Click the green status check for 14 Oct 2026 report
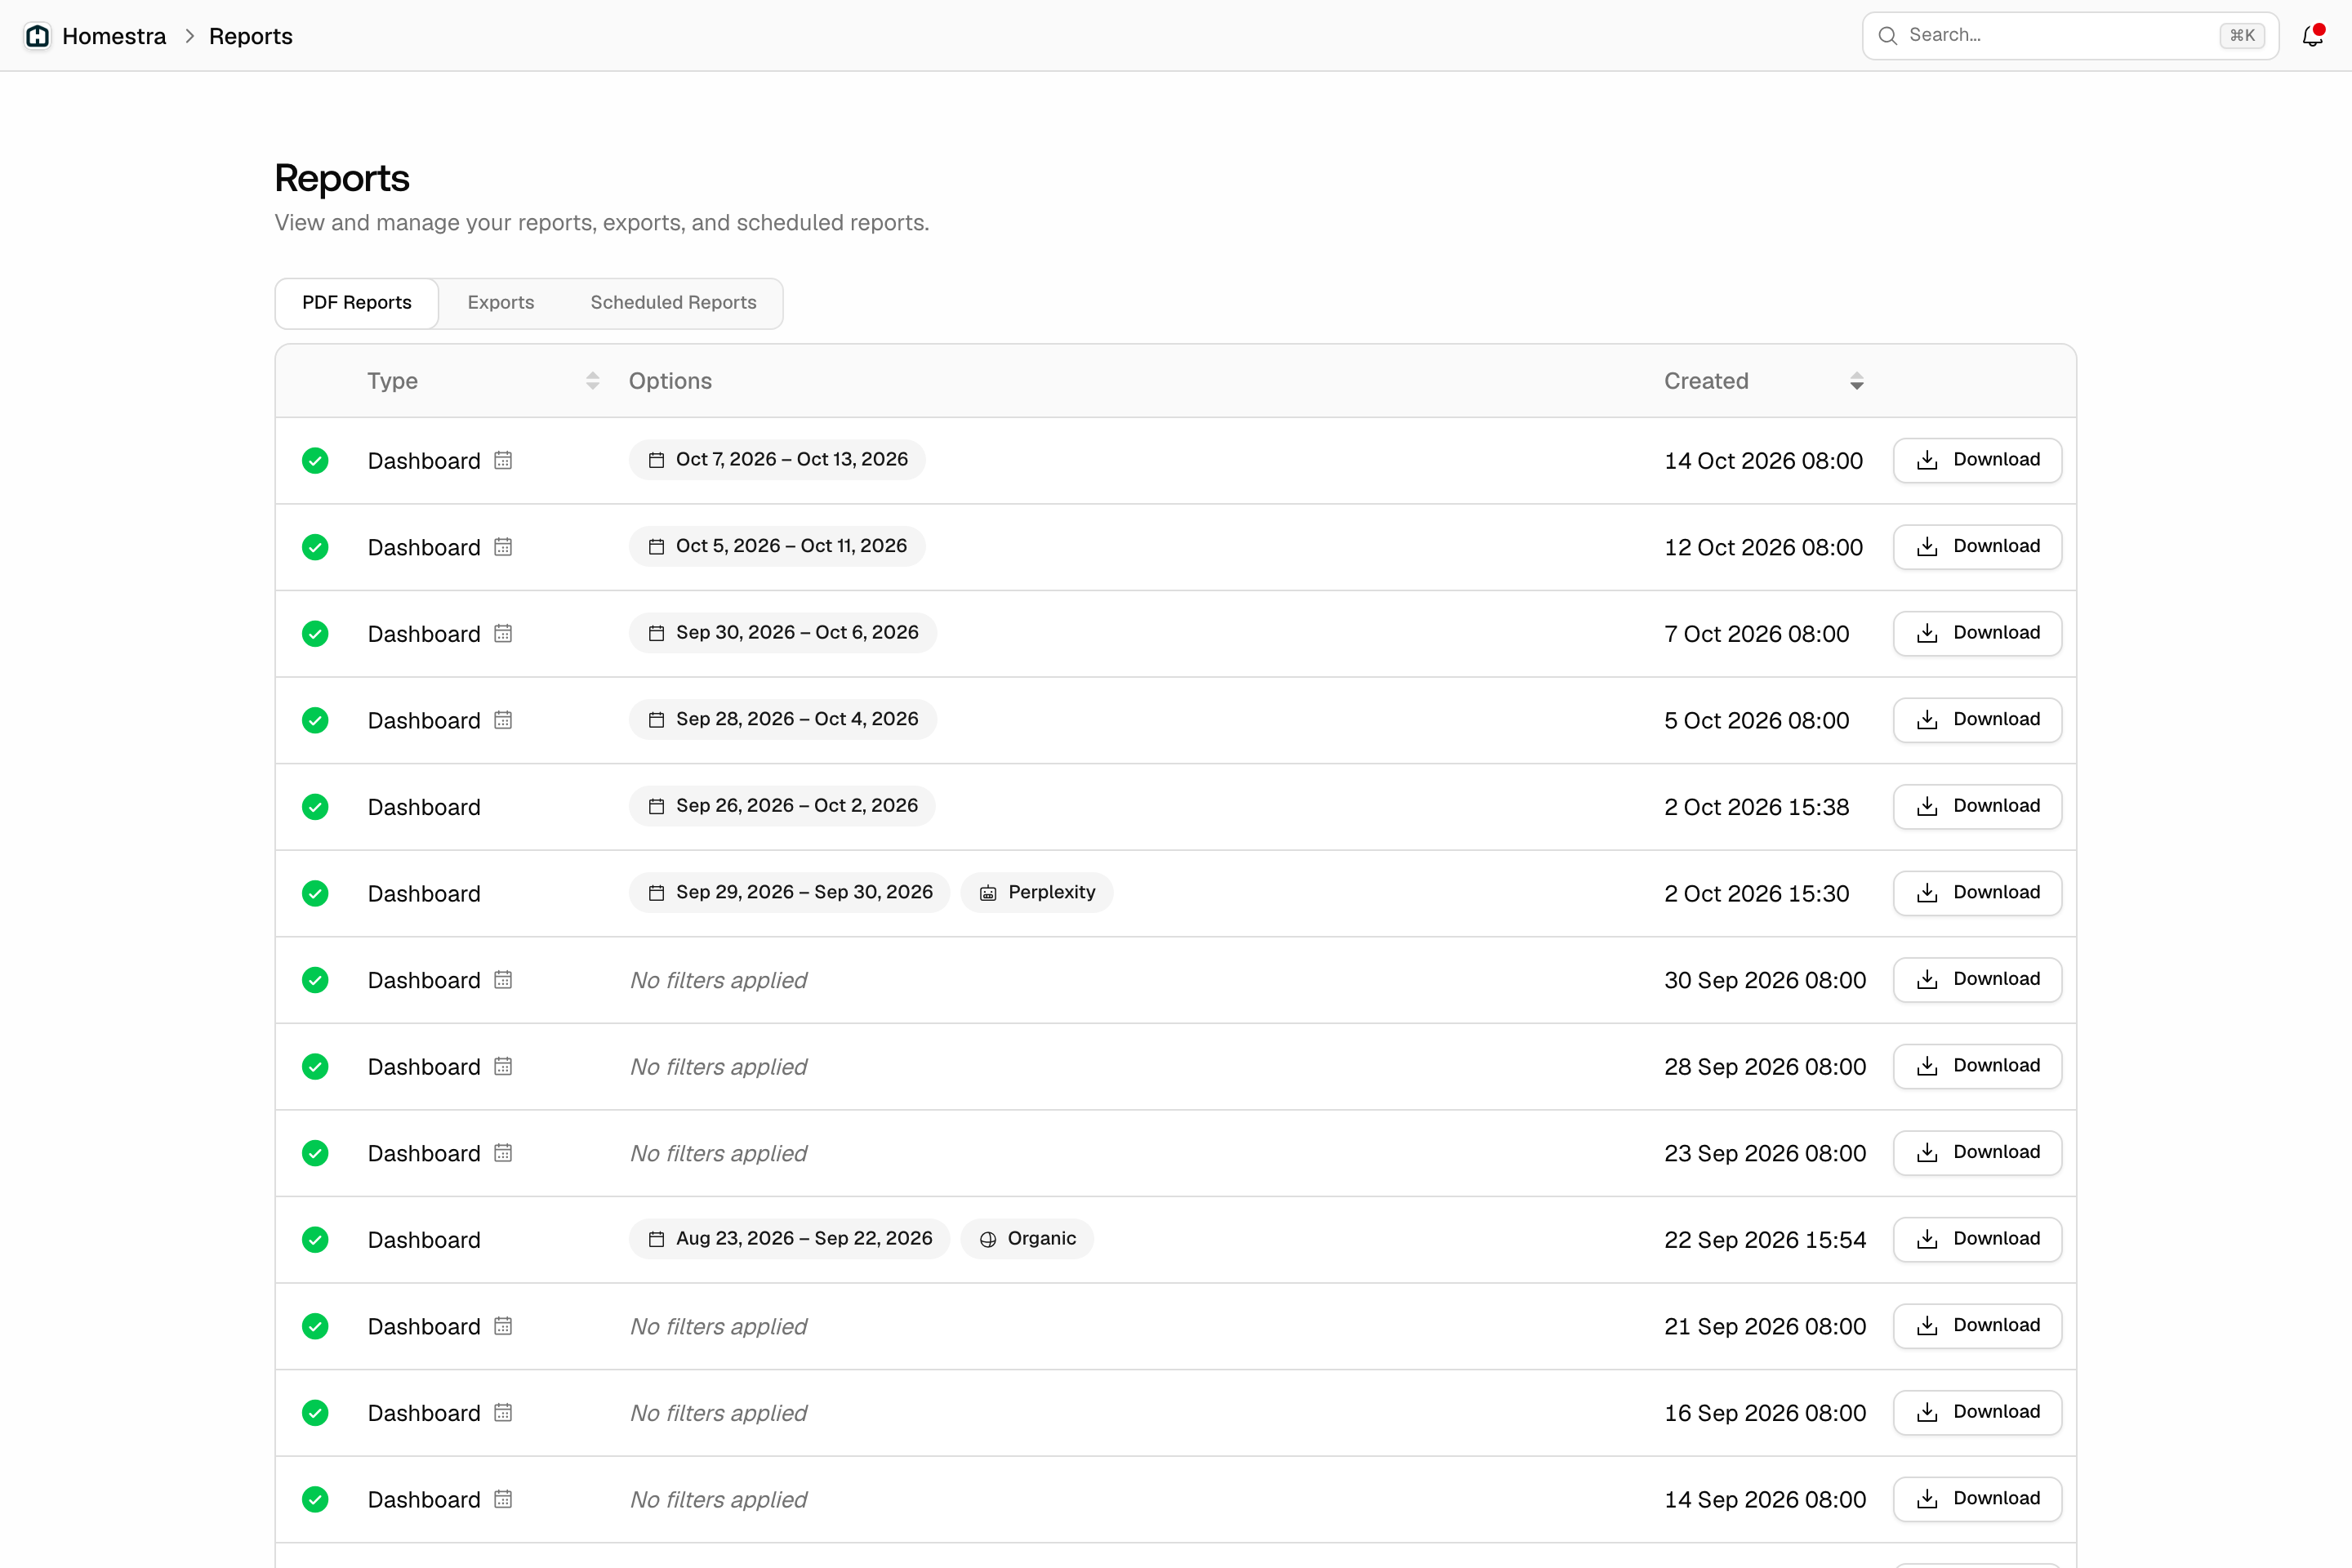This screenshot has height=1568, width=2352. point(315,460)
